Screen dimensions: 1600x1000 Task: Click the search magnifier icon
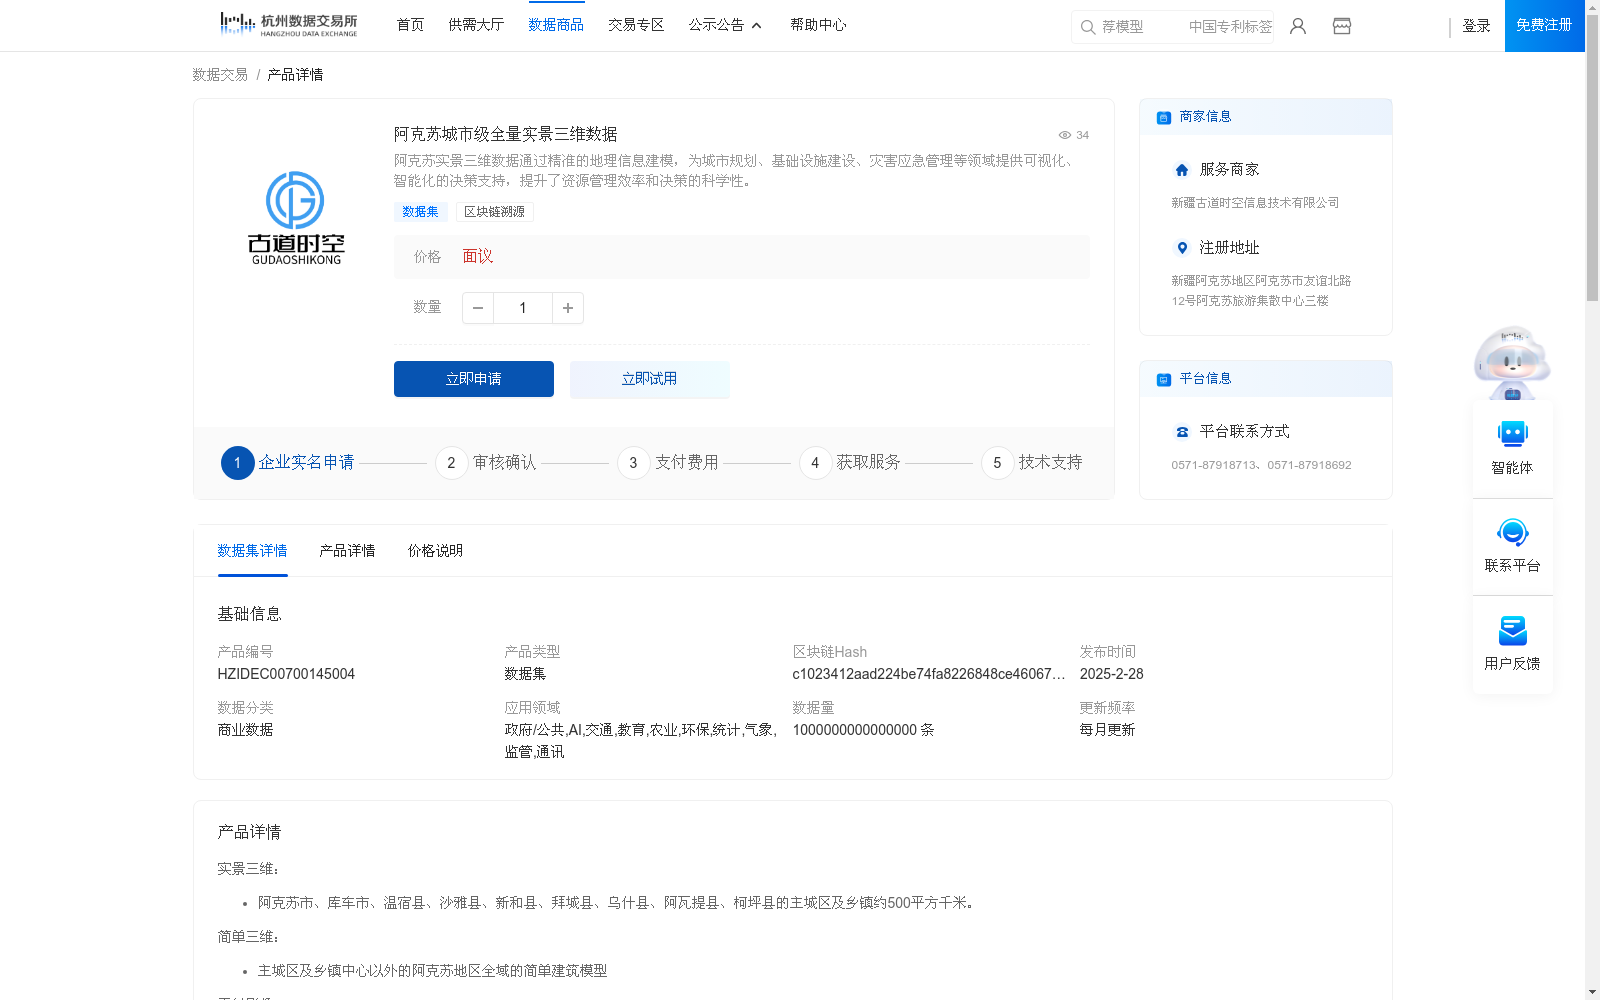[1088, 27]
